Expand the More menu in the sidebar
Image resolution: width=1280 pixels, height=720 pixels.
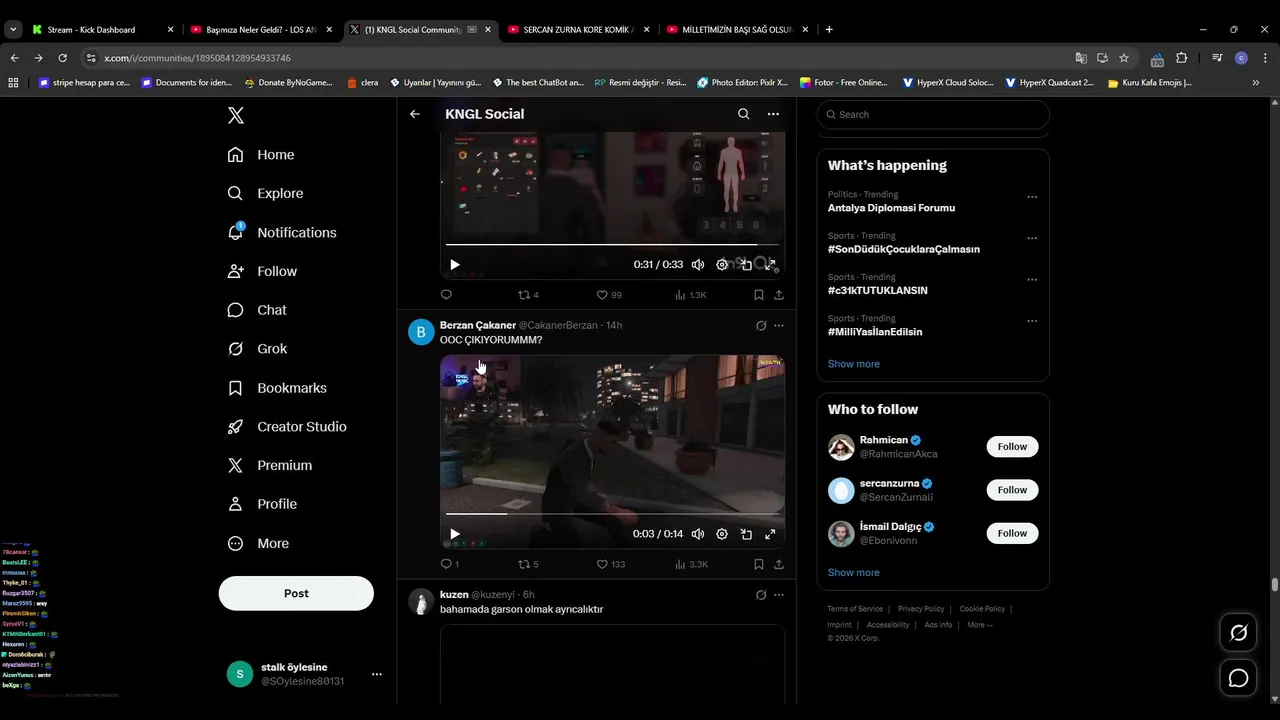point(258,543)
